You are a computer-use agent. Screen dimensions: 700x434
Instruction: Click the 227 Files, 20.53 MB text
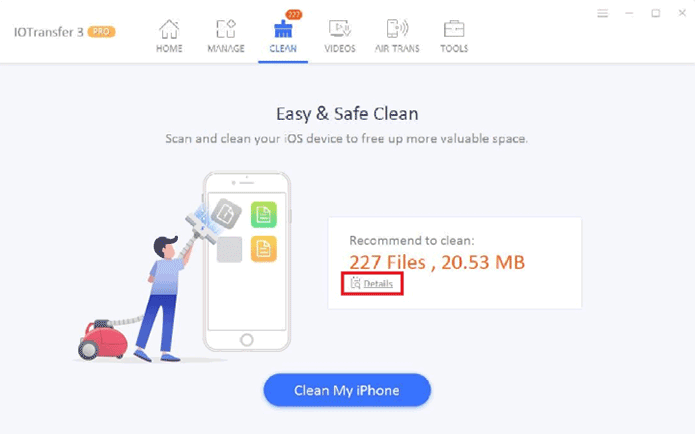pyautogui.click(x=437, y=262)
